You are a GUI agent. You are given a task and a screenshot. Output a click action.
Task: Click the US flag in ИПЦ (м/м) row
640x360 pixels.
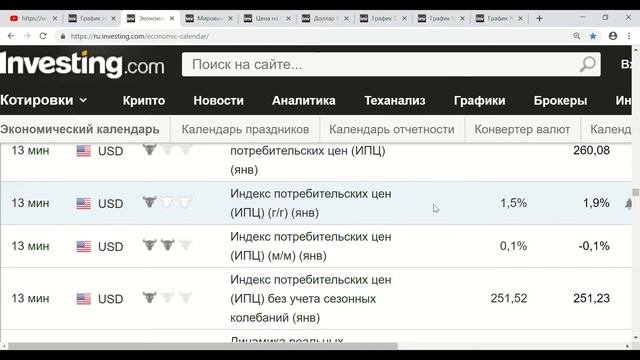pos(84,247)
